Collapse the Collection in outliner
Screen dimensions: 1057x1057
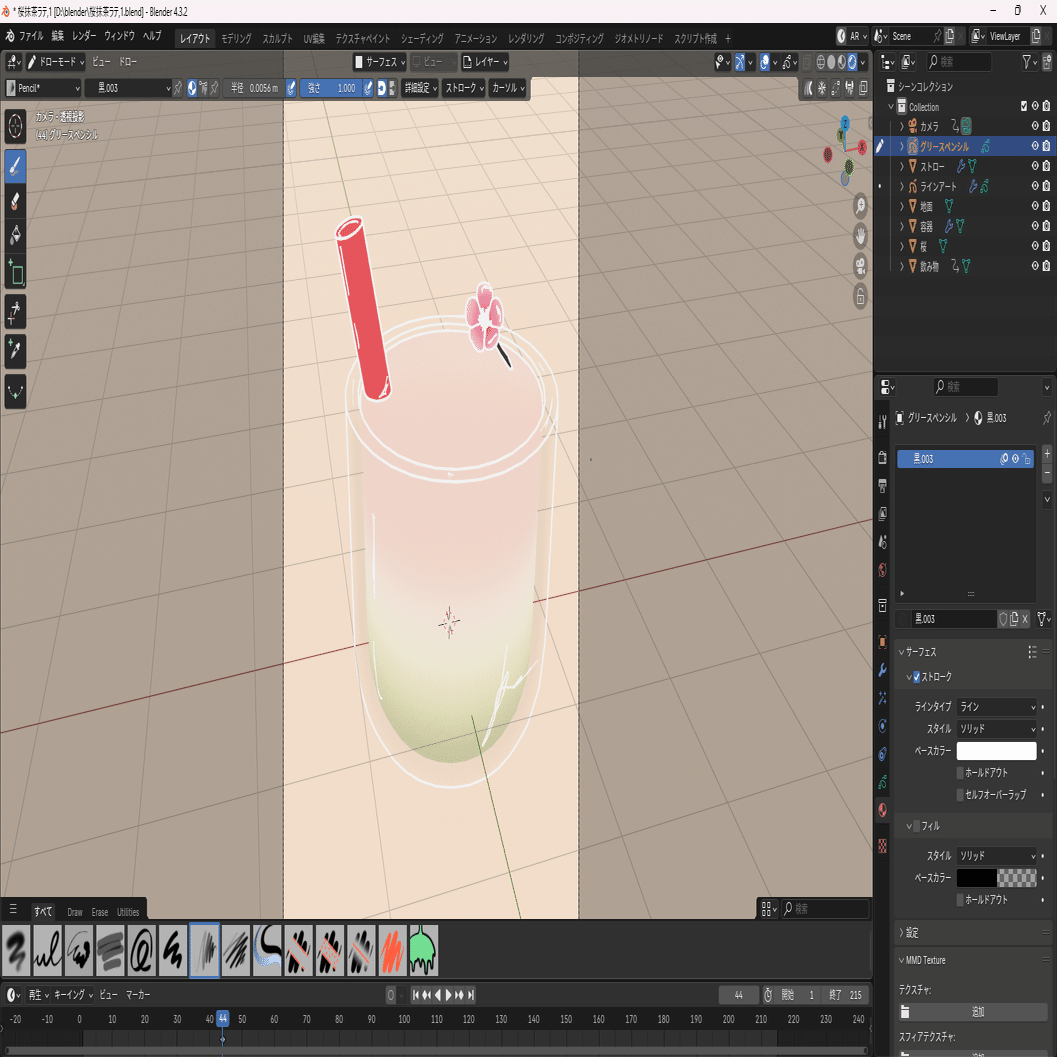tap(890, 107)
